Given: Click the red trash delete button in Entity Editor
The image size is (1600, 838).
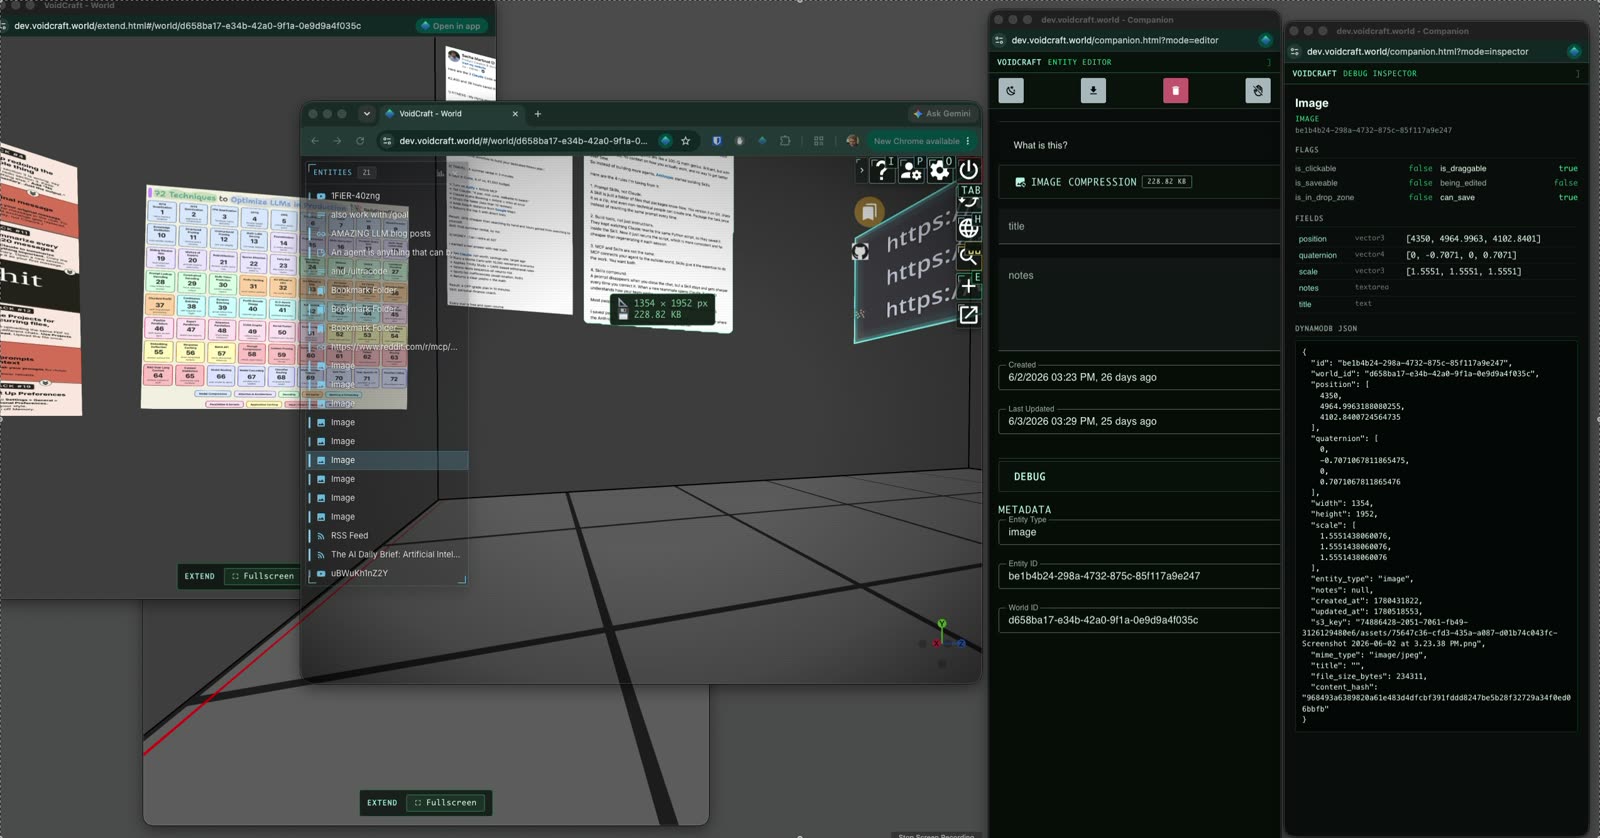Looking at the screenshot, I should click(1175, 90).
